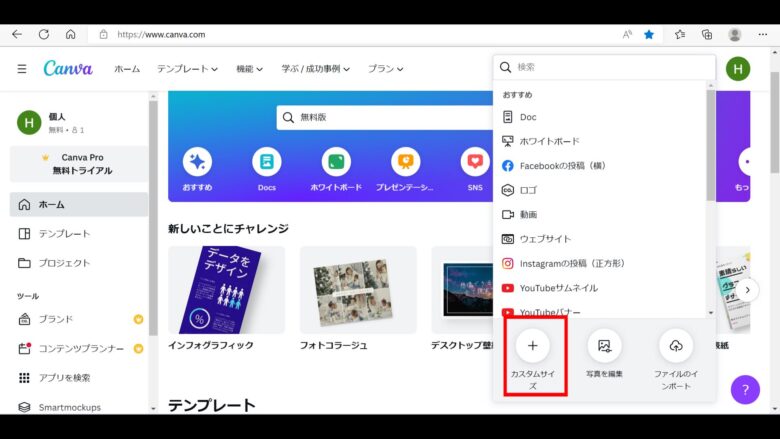This screenshot has height=439, width=780.
Task: Open browser settings ellipsis menu
Action: (x=763, y=34)
